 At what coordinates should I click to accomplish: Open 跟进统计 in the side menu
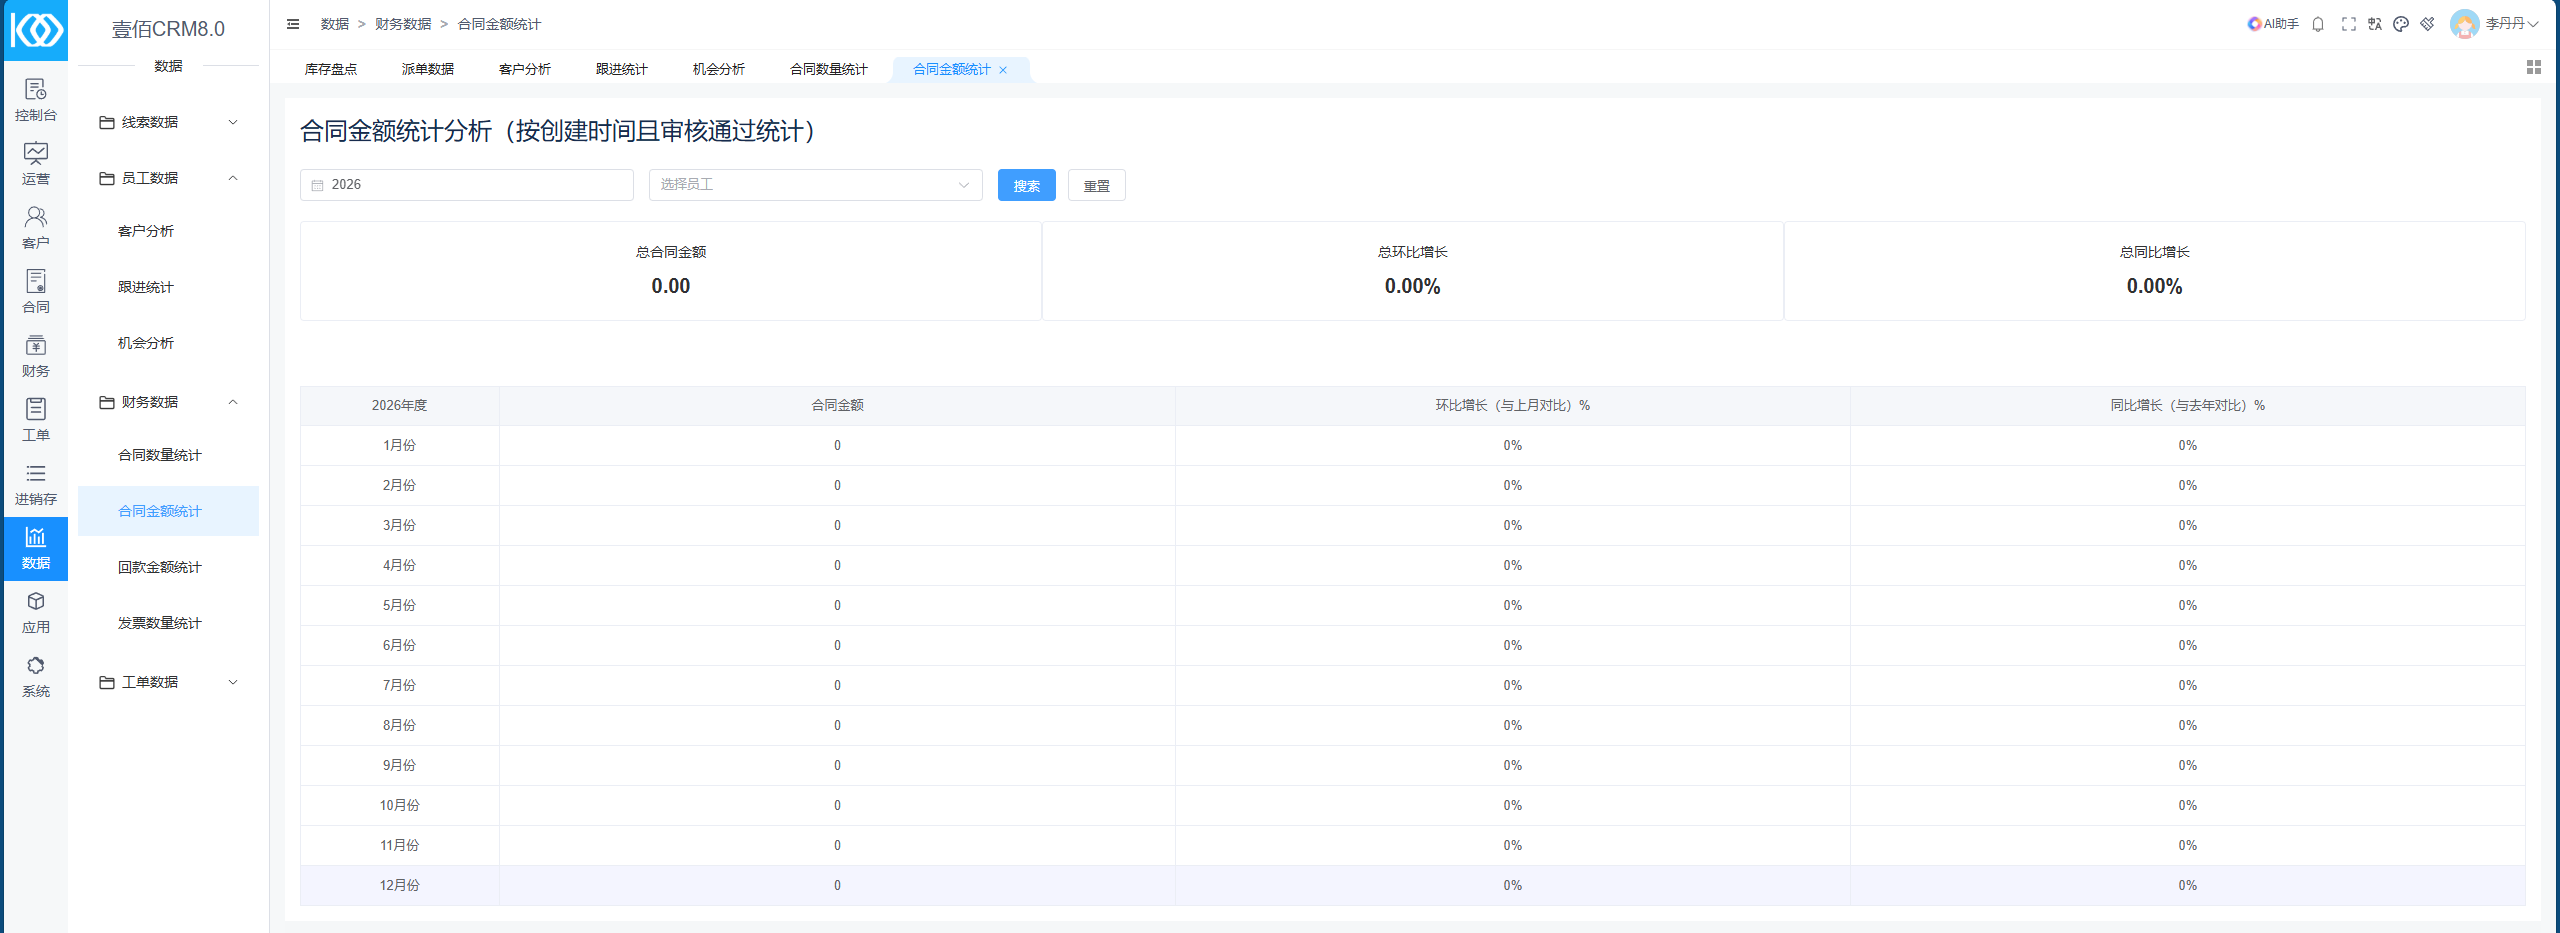(168, 287)
